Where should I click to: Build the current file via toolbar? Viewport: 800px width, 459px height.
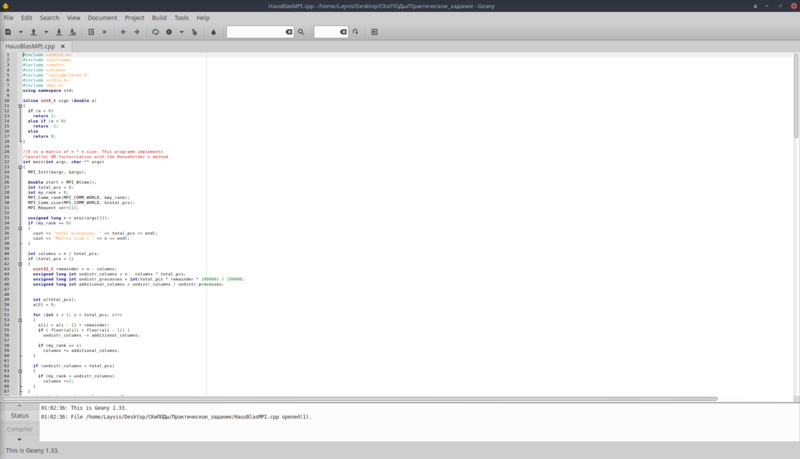[x=169, y=32]
